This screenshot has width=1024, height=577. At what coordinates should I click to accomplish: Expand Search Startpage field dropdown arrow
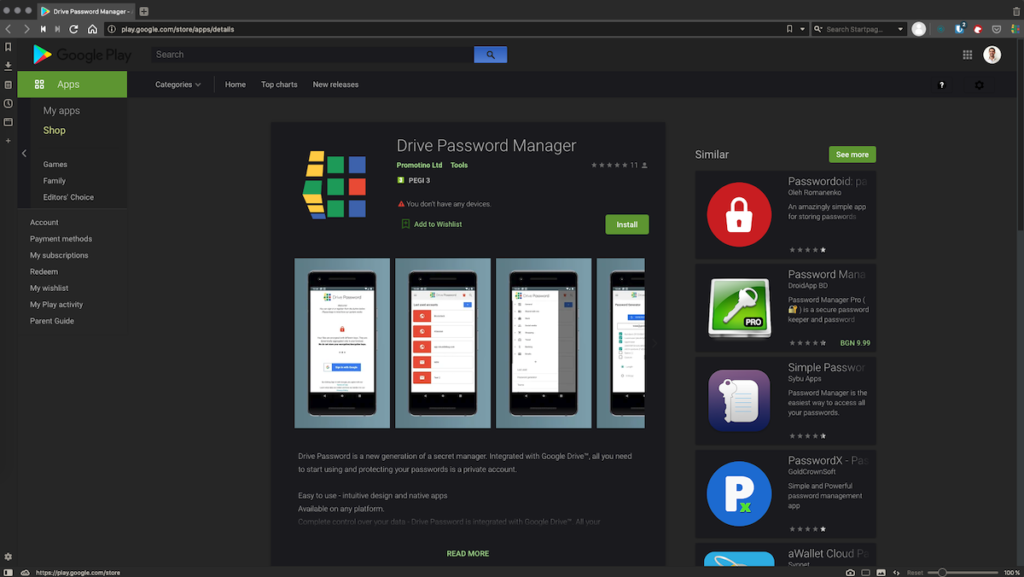[x=900, y=29]
